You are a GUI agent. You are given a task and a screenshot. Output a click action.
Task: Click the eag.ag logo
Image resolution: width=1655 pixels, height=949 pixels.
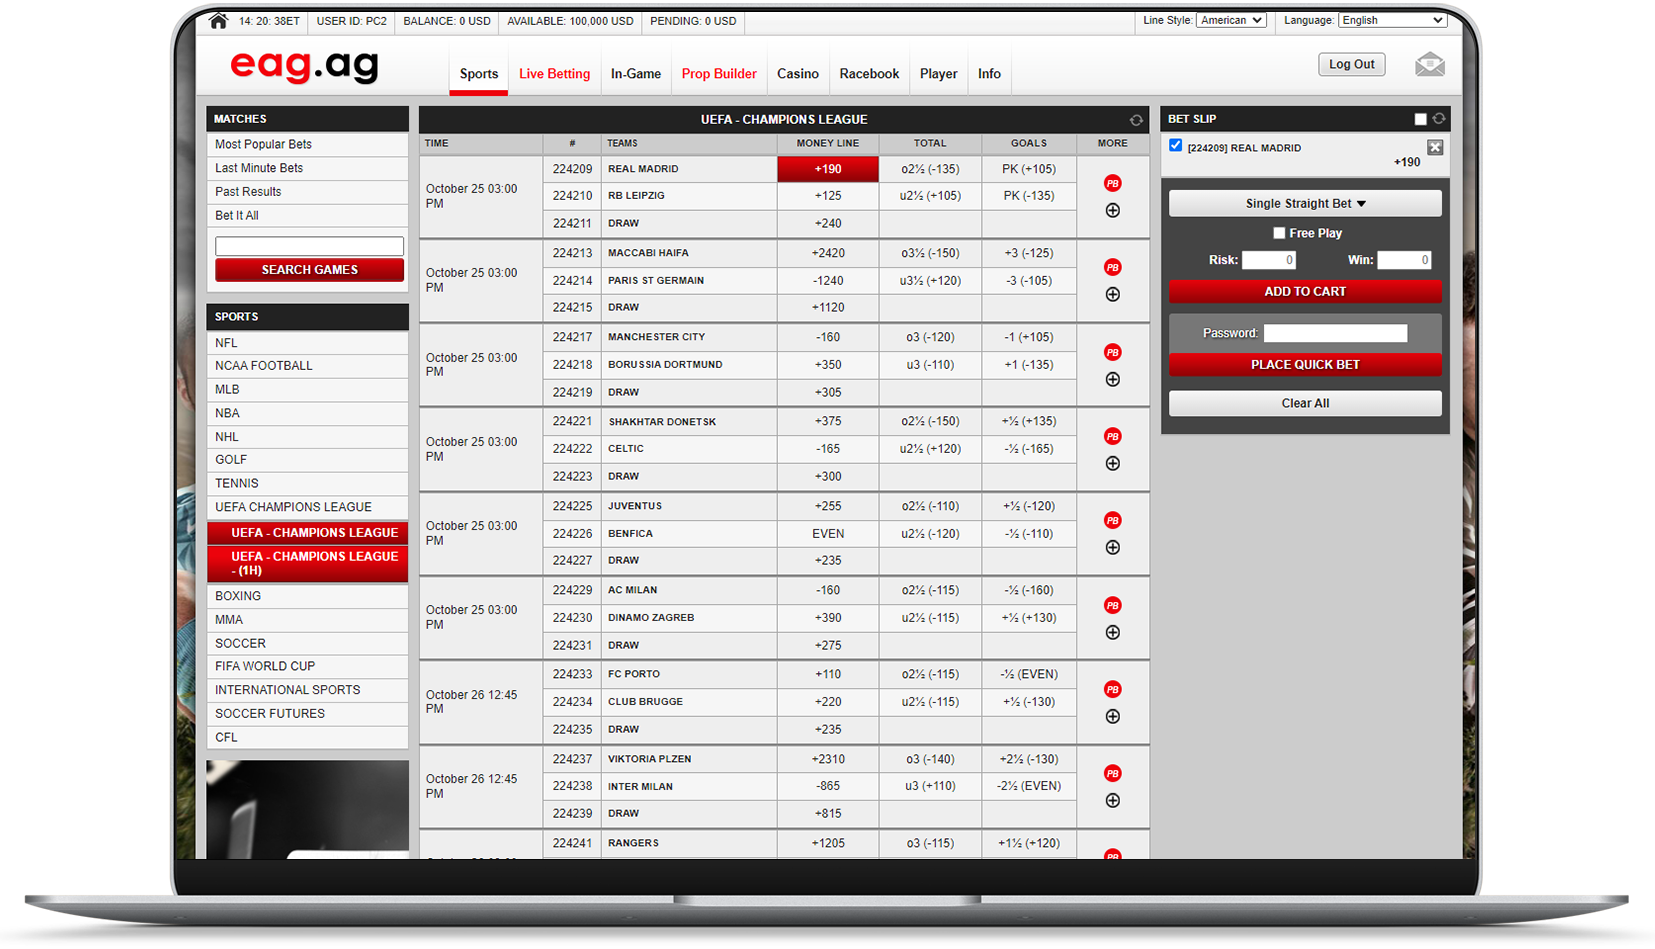pyautogui.click(x=304, y=66)
